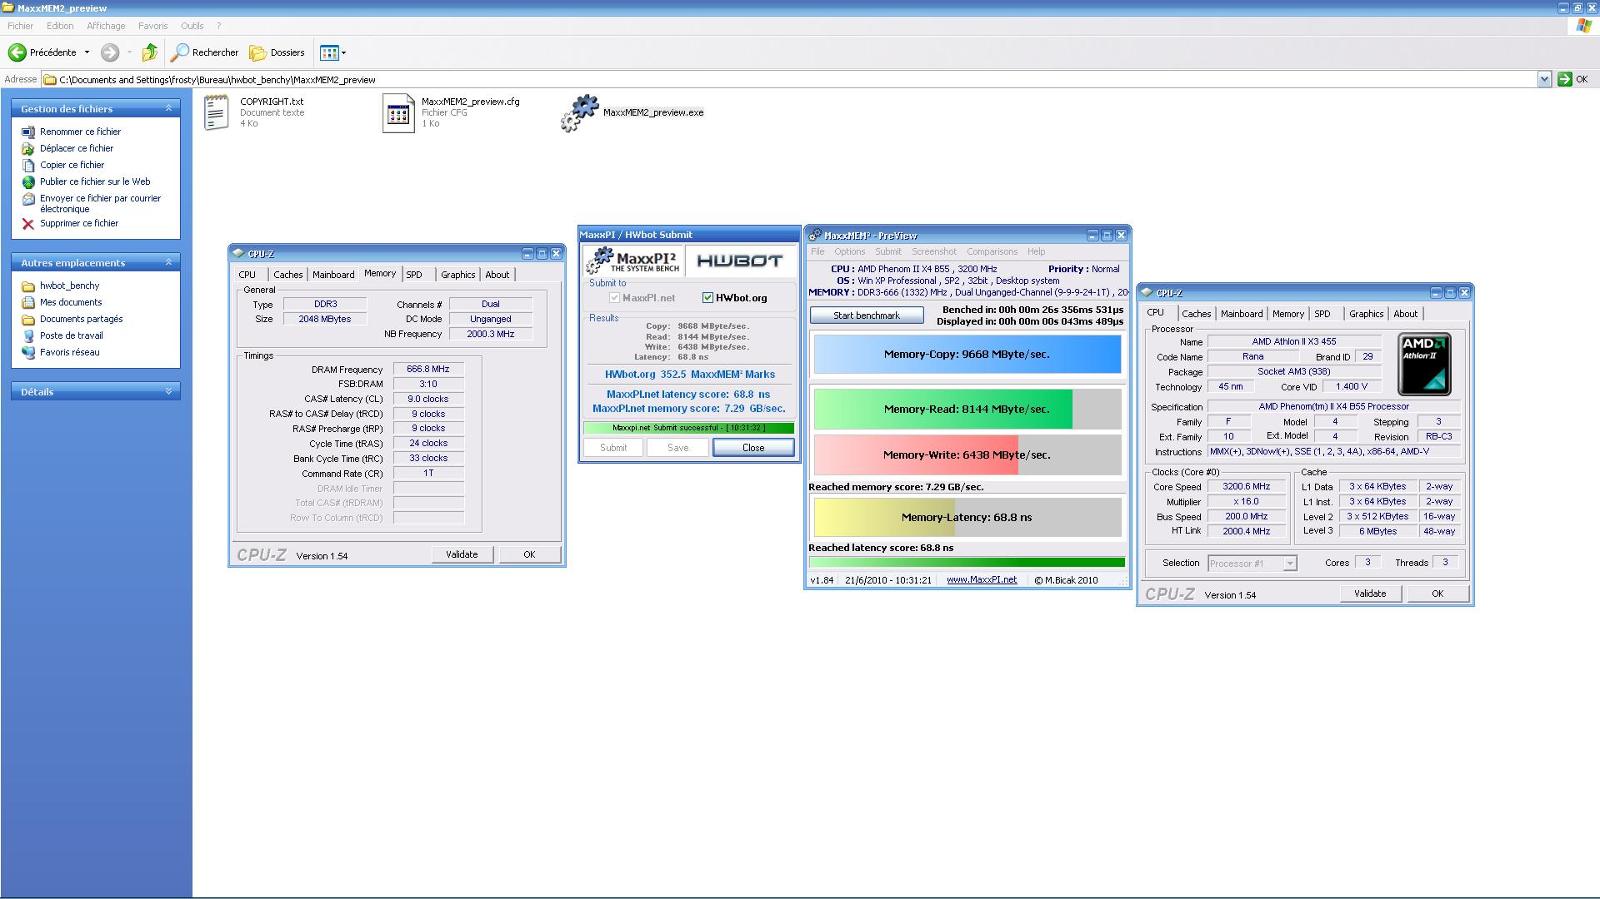Click the AMD Athlon II logo in CPU-Z
The width and height of the screenshot is (1600, 899).
pos(1424,364)
